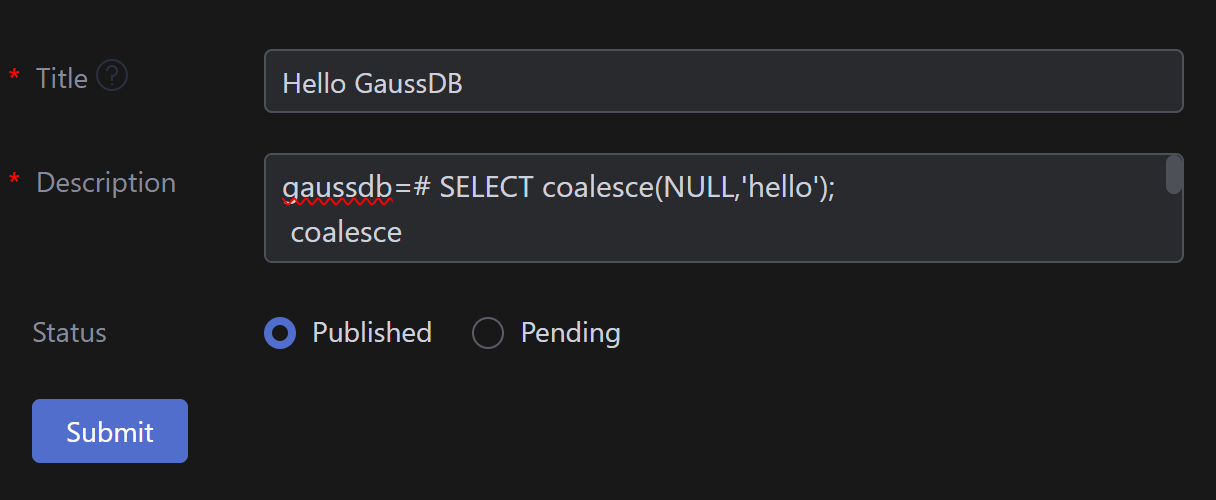Click the word GaussDB in Title field
Screen dimensions: 1216x500
tap(409, 82)
